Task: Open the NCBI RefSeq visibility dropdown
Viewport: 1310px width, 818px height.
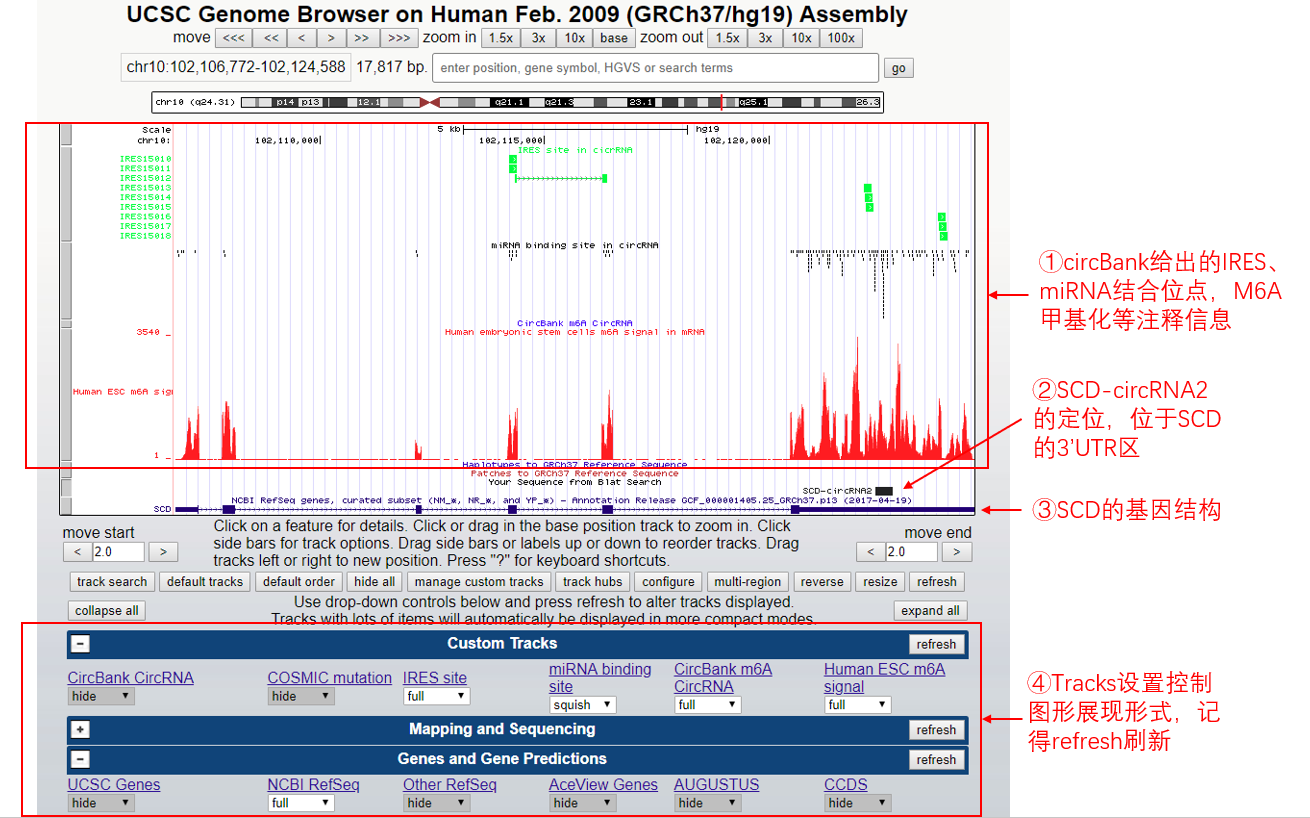Action: [x=300, y=803]
